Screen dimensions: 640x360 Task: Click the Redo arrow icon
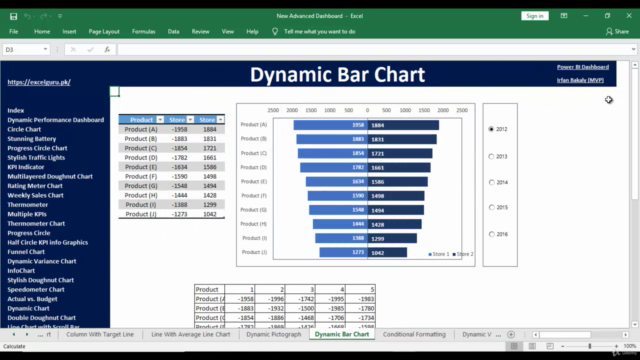pyautogui.click(x=43, y=16)
